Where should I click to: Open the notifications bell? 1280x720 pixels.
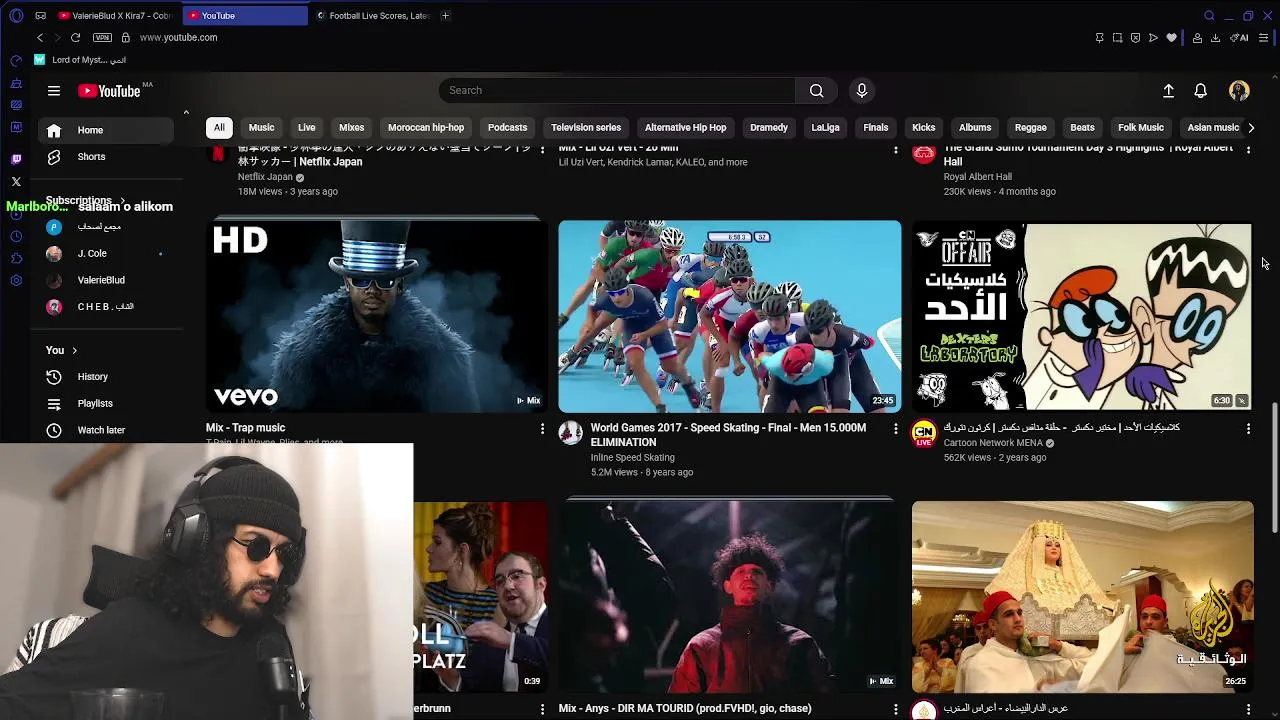1201,91
